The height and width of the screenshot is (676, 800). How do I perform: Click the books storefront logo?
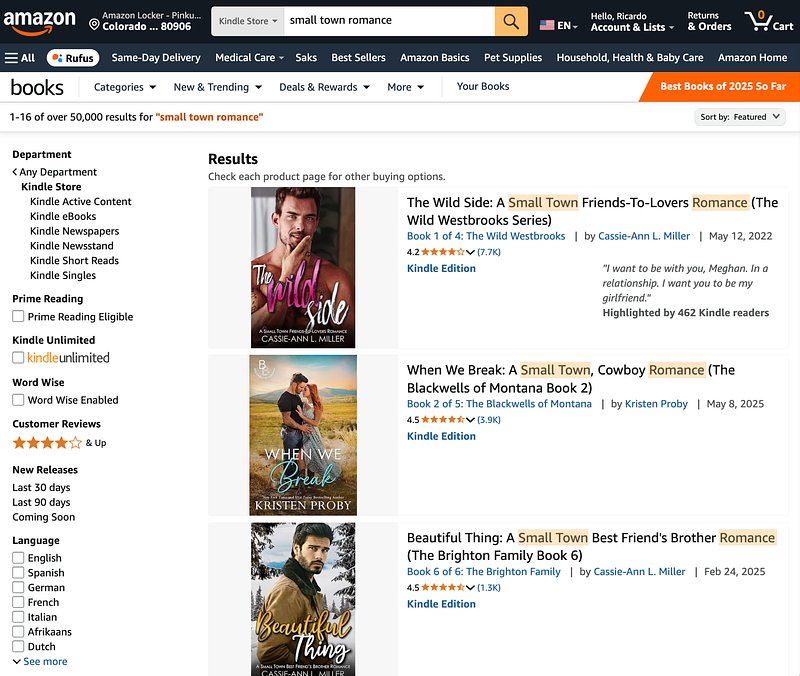pyautogui.click(x=37, y=87)
